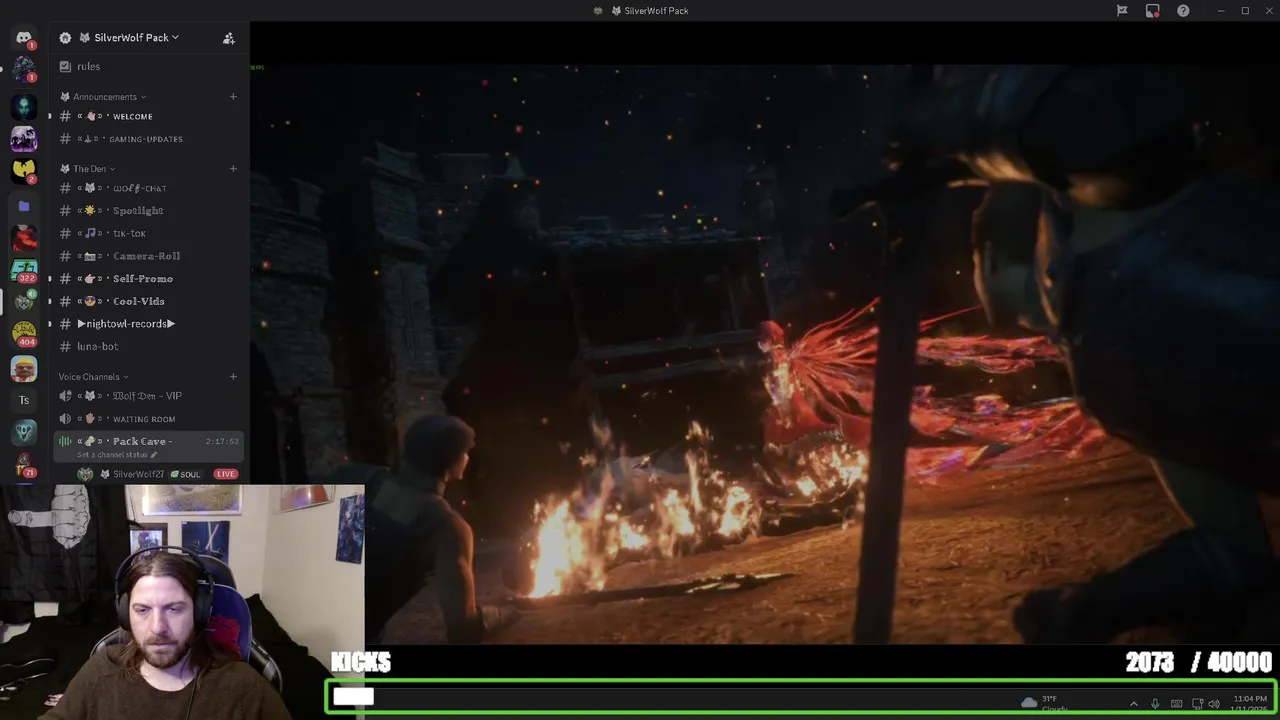Open the server icon with 71 badge
1280x720 pixels.
click(24, 464)
